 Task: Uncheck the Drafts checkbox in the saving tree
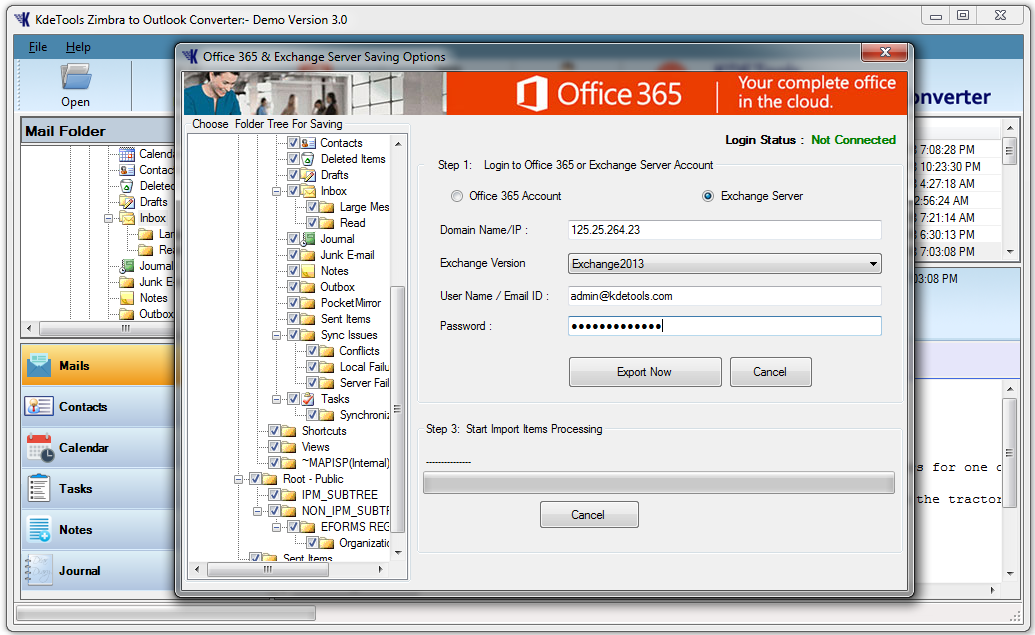294,175
